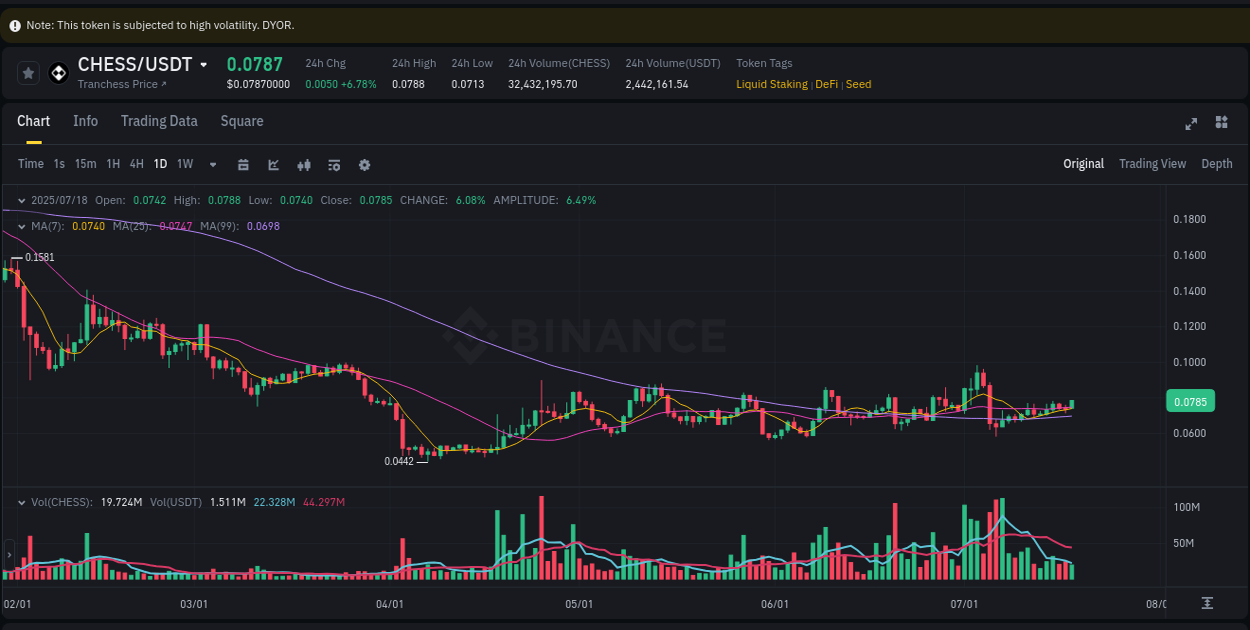This screenshot has height=630, width=1250.
Task: Switch to the Trading Data tab
Action: [x=159, y=121]
